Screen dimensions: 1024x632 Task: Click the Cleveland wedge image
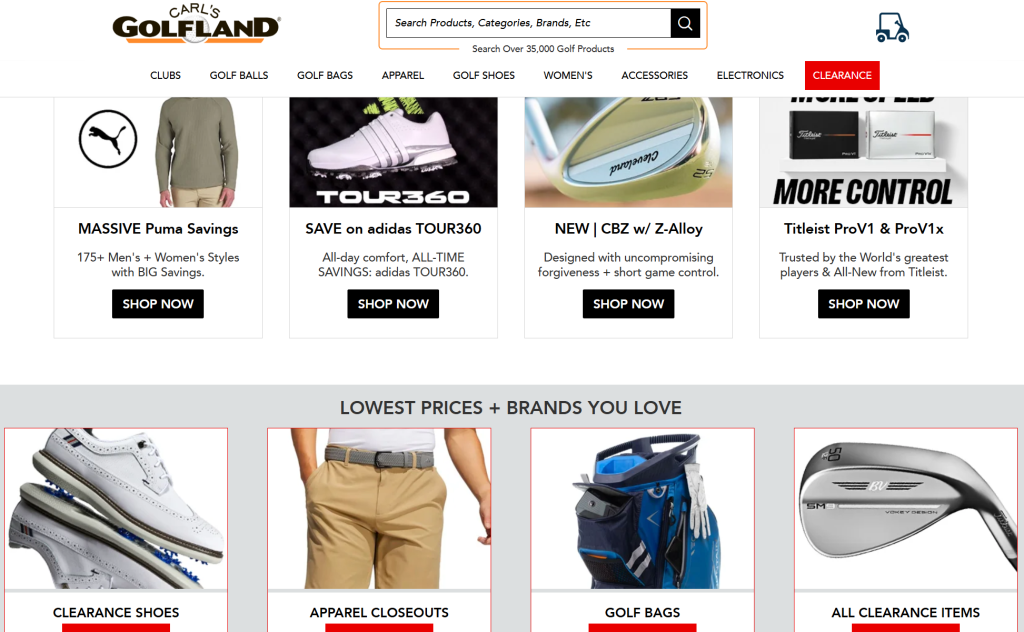628,152
